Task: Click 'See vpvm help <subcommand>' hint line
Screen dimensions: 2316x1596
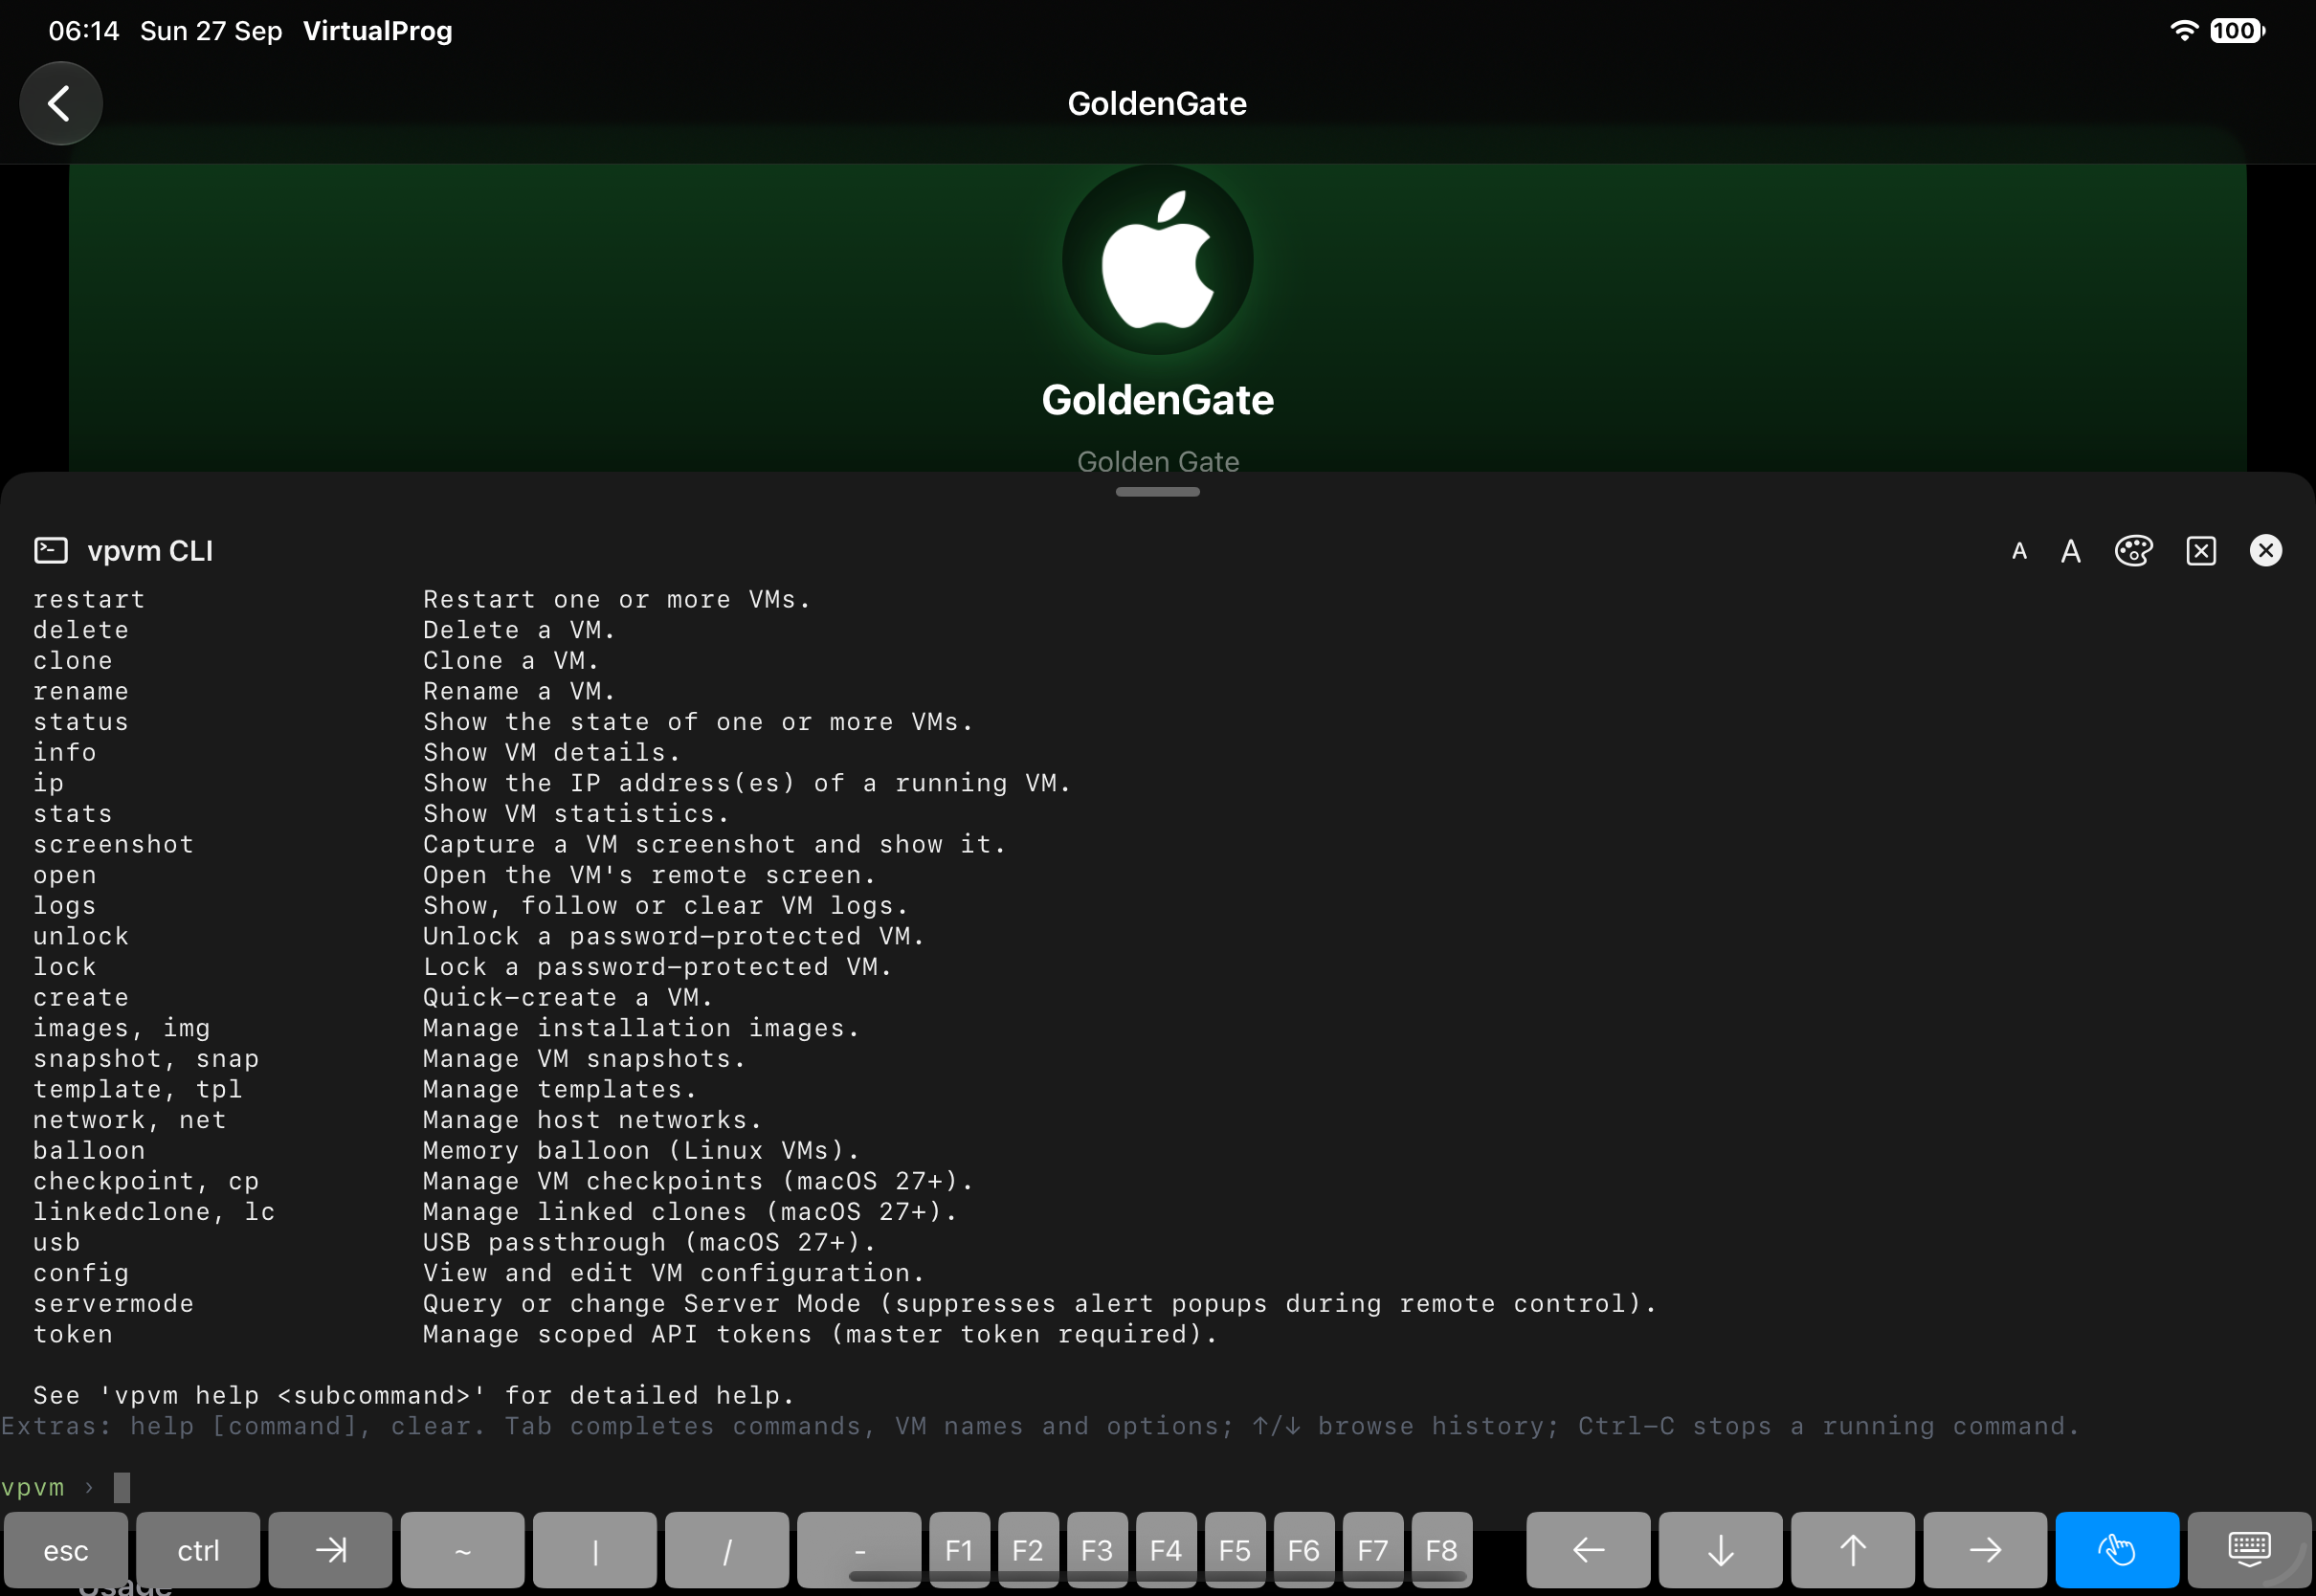Action: tap(414, 1396)
